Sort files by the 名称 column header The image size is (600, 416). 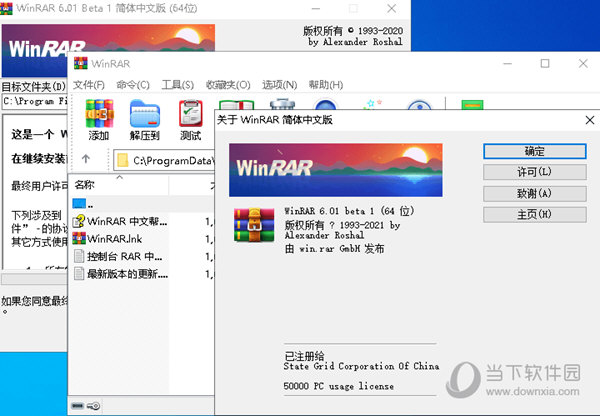(86, 185)
